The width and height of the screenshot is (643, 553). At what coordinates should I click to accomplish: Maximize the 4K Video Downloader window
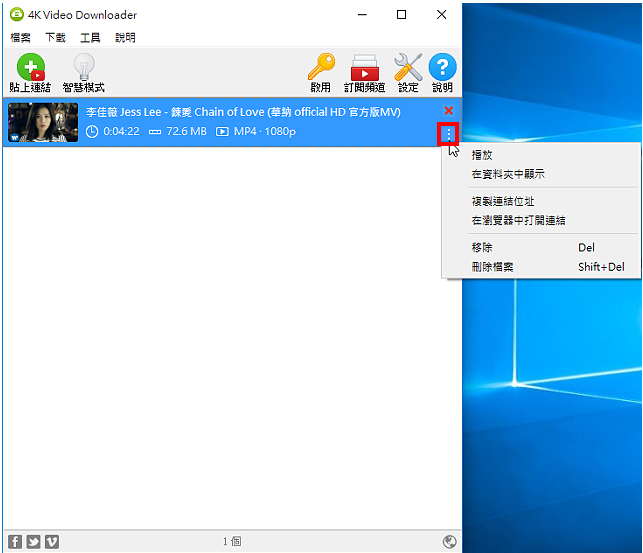coord(401,15)
